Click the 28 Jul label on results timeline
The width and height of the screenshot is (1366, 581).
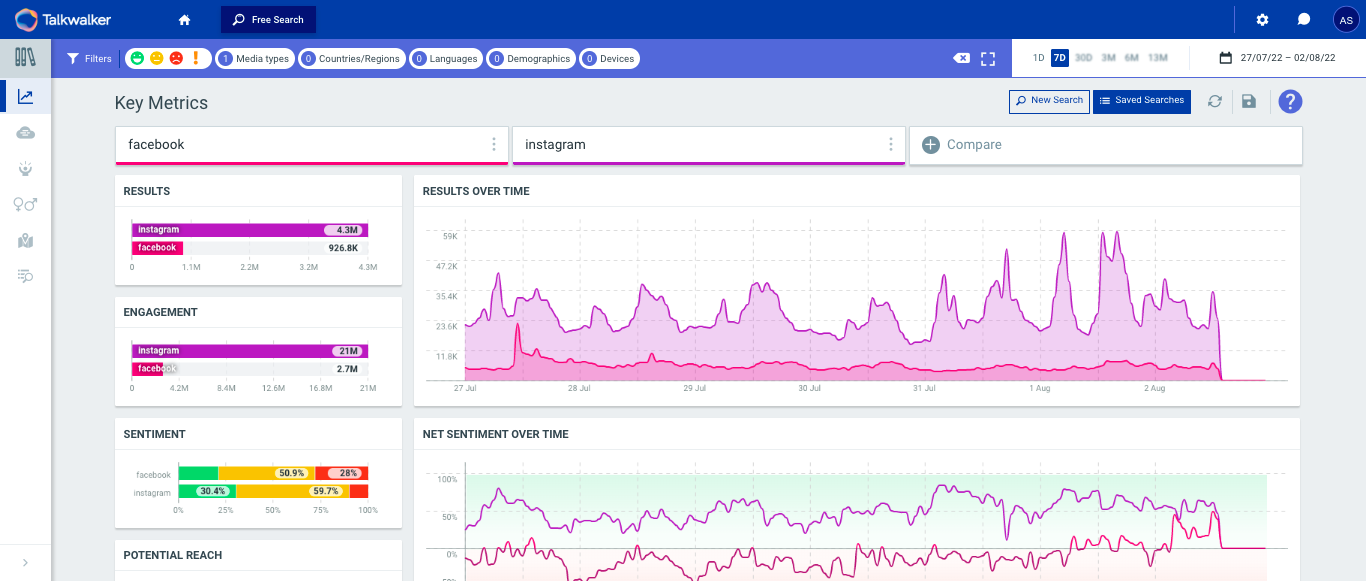click(579, 388)
